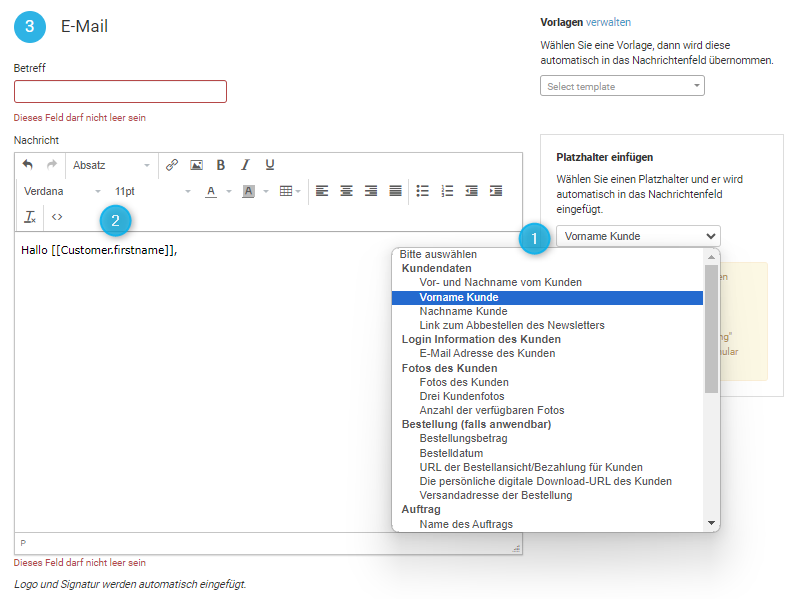Apply background highlight color

coord(248,191)
